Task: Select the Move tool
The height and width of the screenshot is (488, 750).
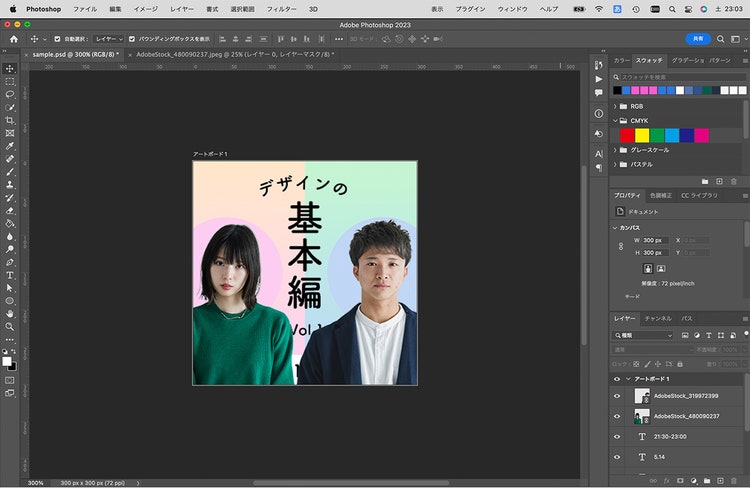Action: pos(10,69)
